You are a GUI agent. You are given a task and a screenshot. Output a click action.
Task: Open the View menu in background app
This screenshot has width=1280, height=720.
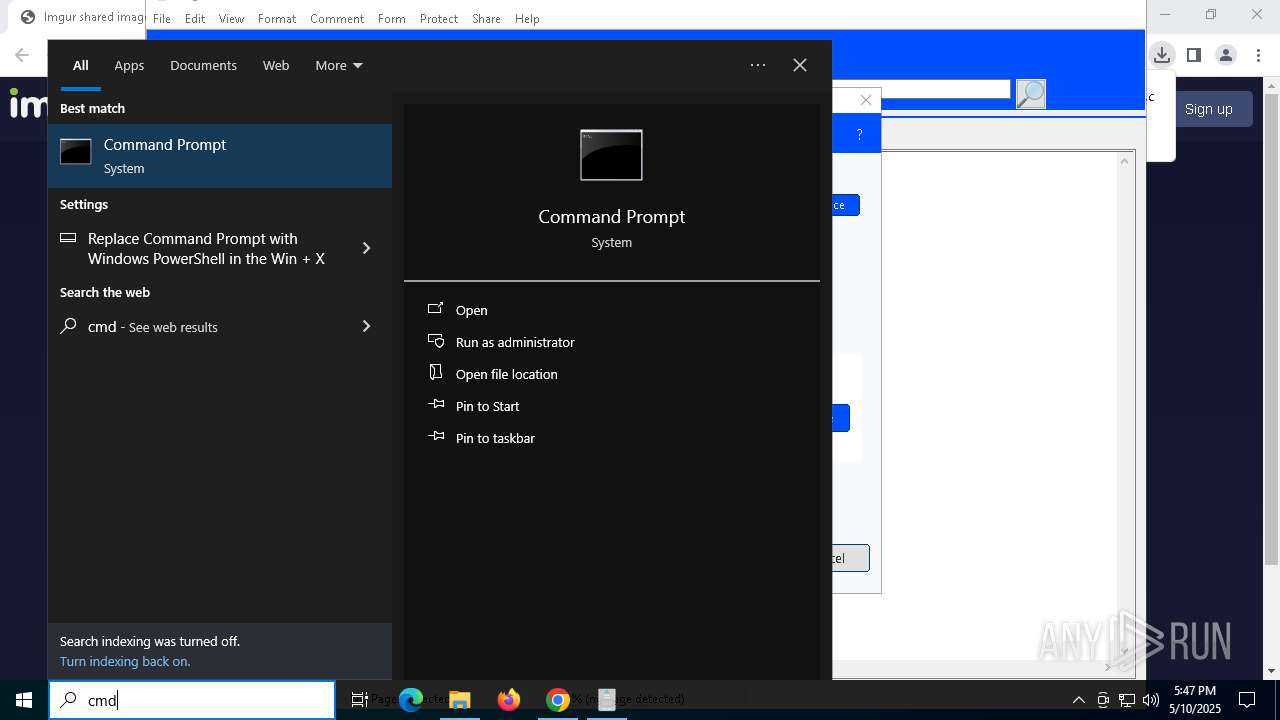click(231, 18)
